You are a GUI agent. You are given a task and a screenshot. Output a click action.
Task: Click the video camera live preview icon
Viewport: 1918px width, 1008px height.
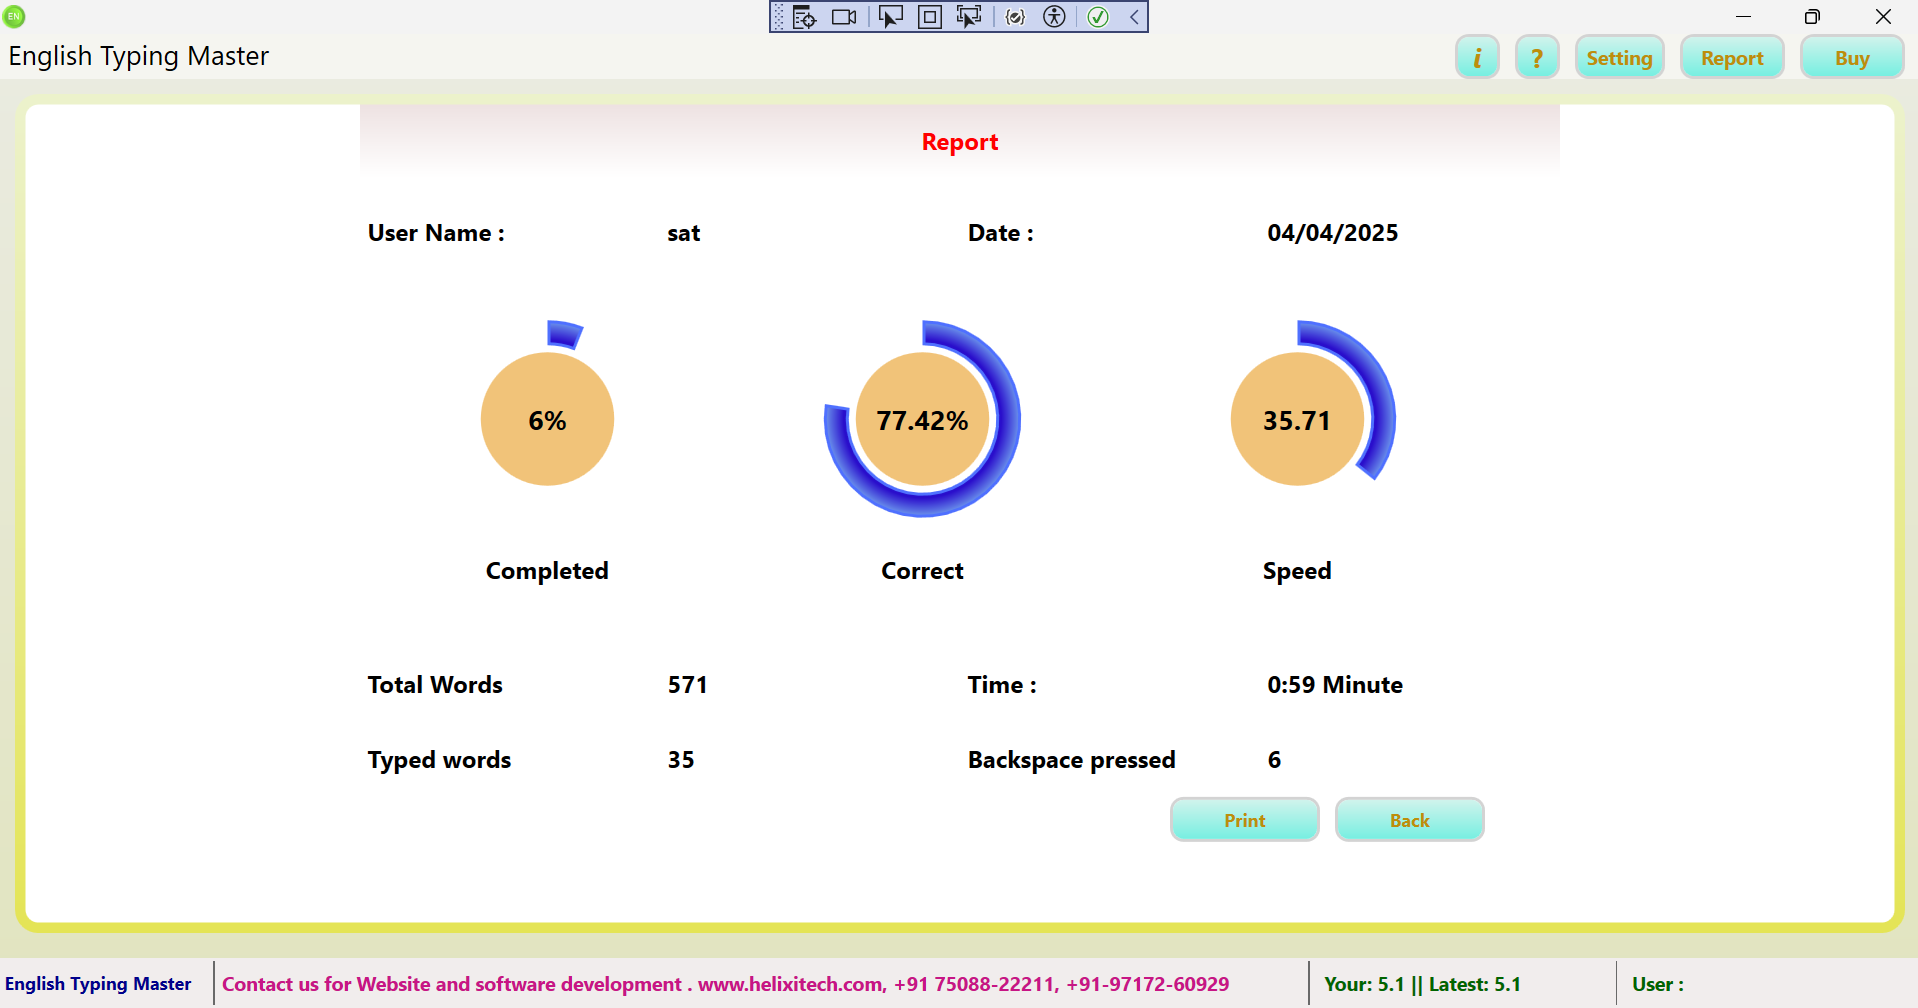(845, 17)
